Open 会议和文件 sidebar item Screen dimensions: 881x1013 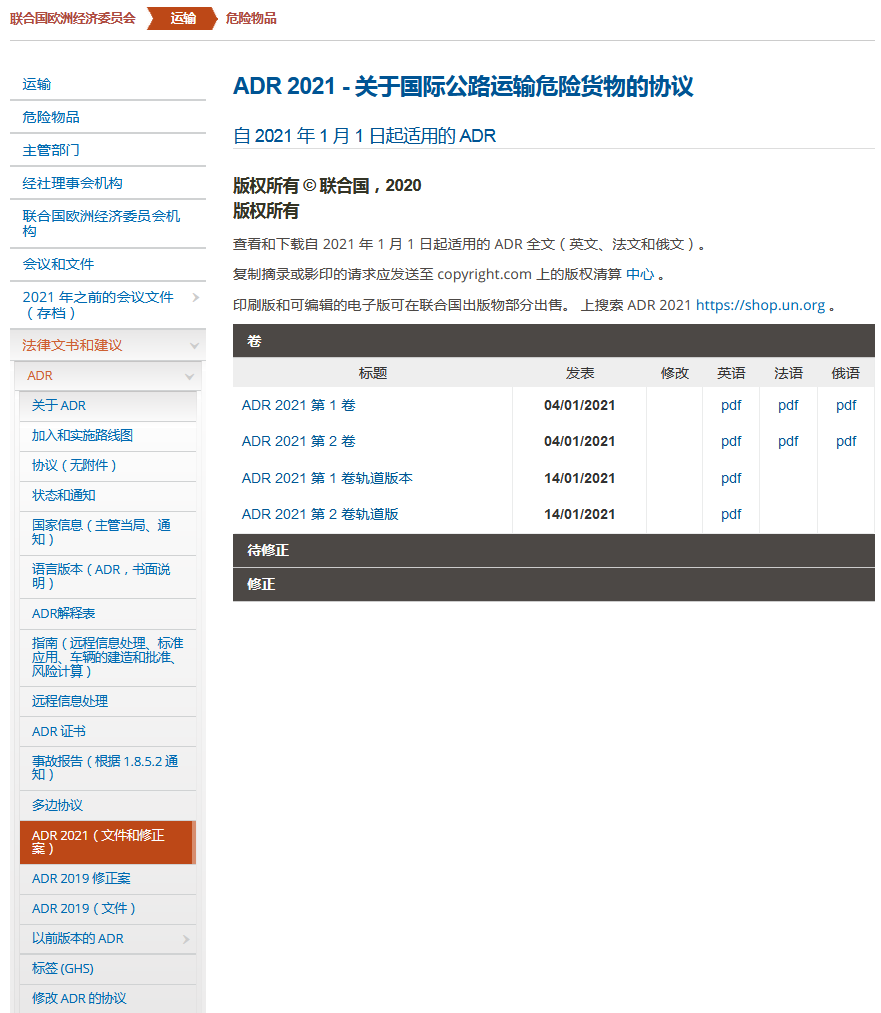pyautogui.click(x=58, y=264)
